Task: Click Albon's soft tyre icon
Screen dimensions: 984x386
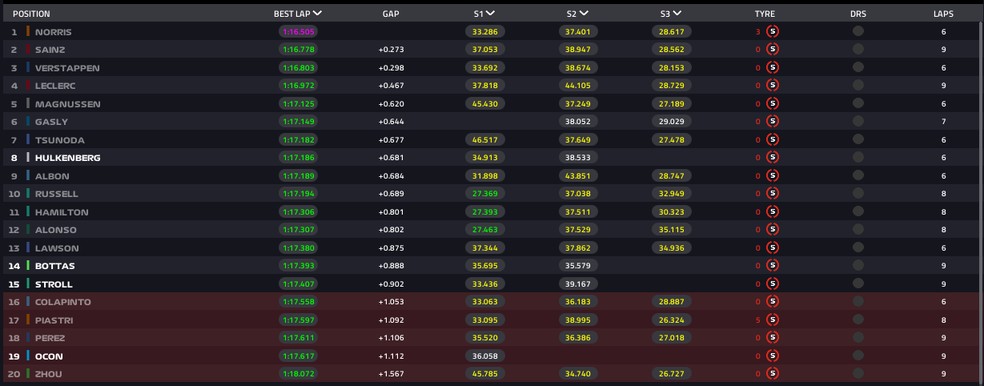Action: tap(773, 176)
